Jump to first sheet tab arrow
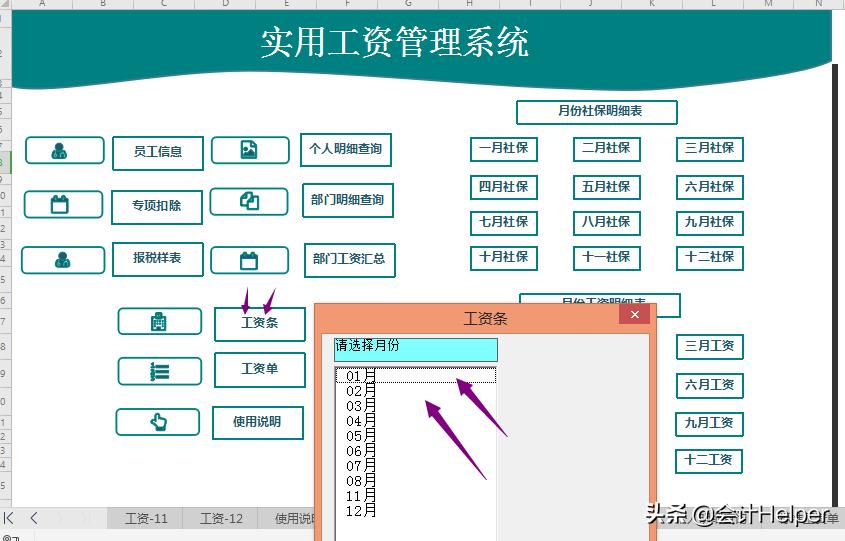Screen dimensions: 845x541 (9, 518)
